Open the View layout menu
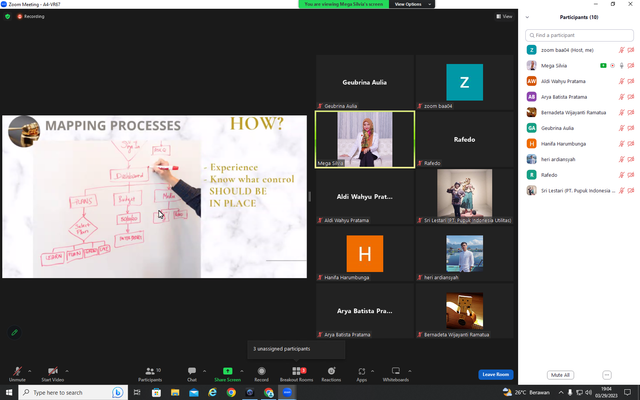640x400 pixels. (x=504, y=16)
